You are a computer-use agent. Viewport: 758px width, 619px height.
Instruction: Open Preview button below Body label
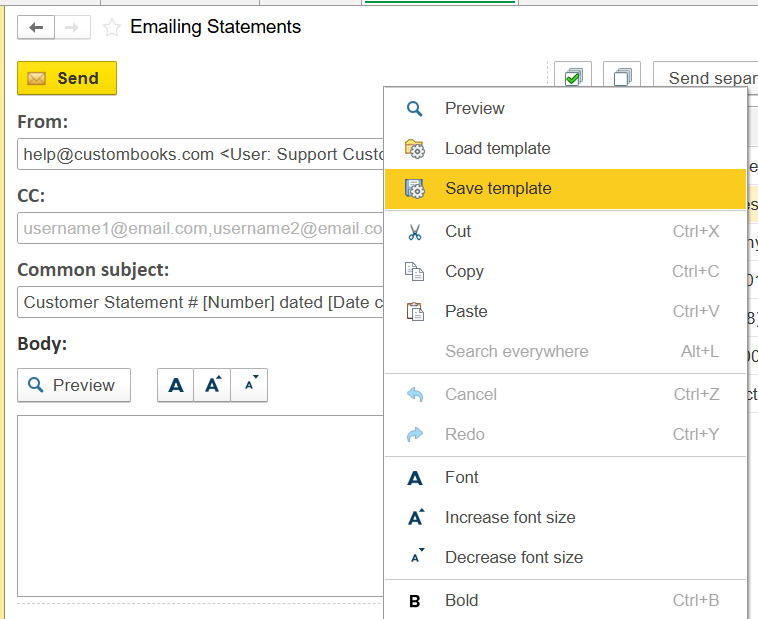click(x=73, y=385)
